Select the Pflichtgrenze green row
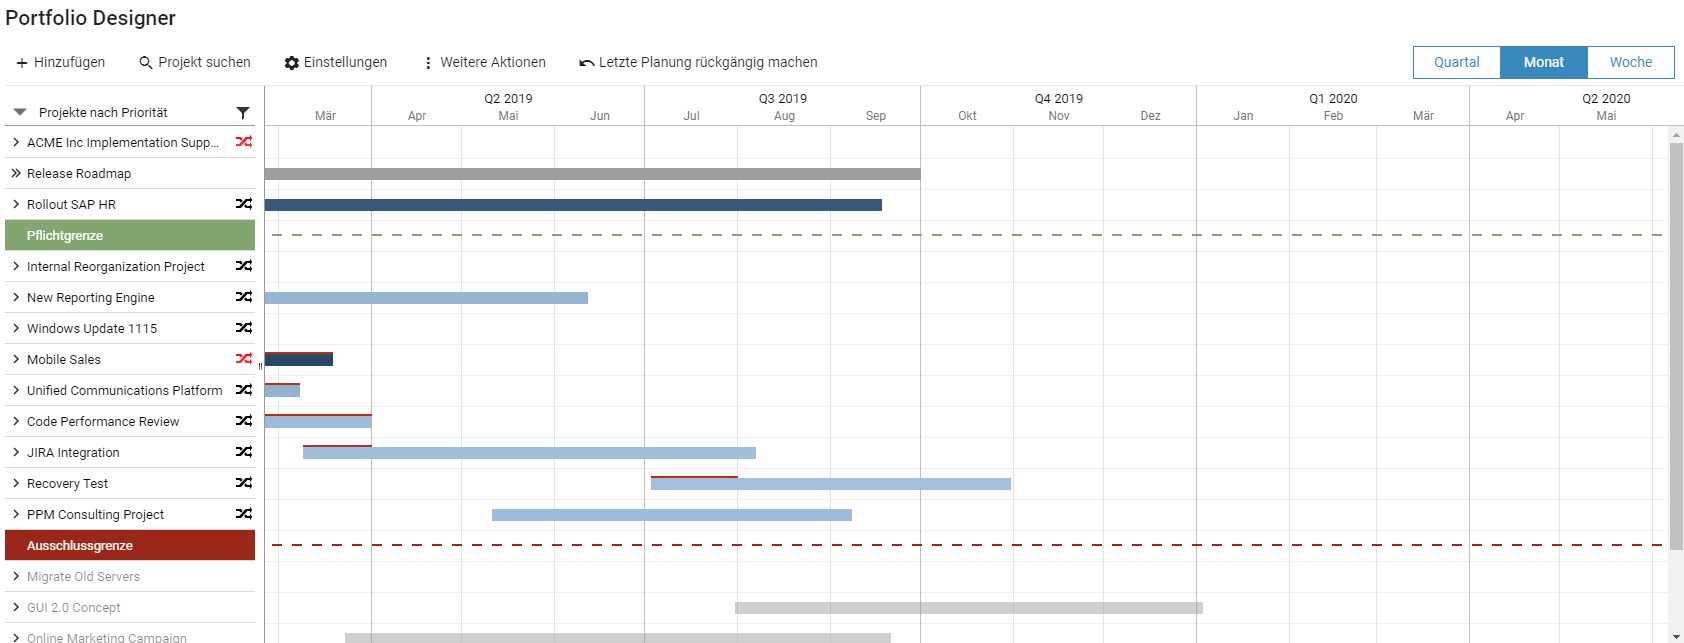The width and height of the screenshot is (1684, 643). (130, 236)
